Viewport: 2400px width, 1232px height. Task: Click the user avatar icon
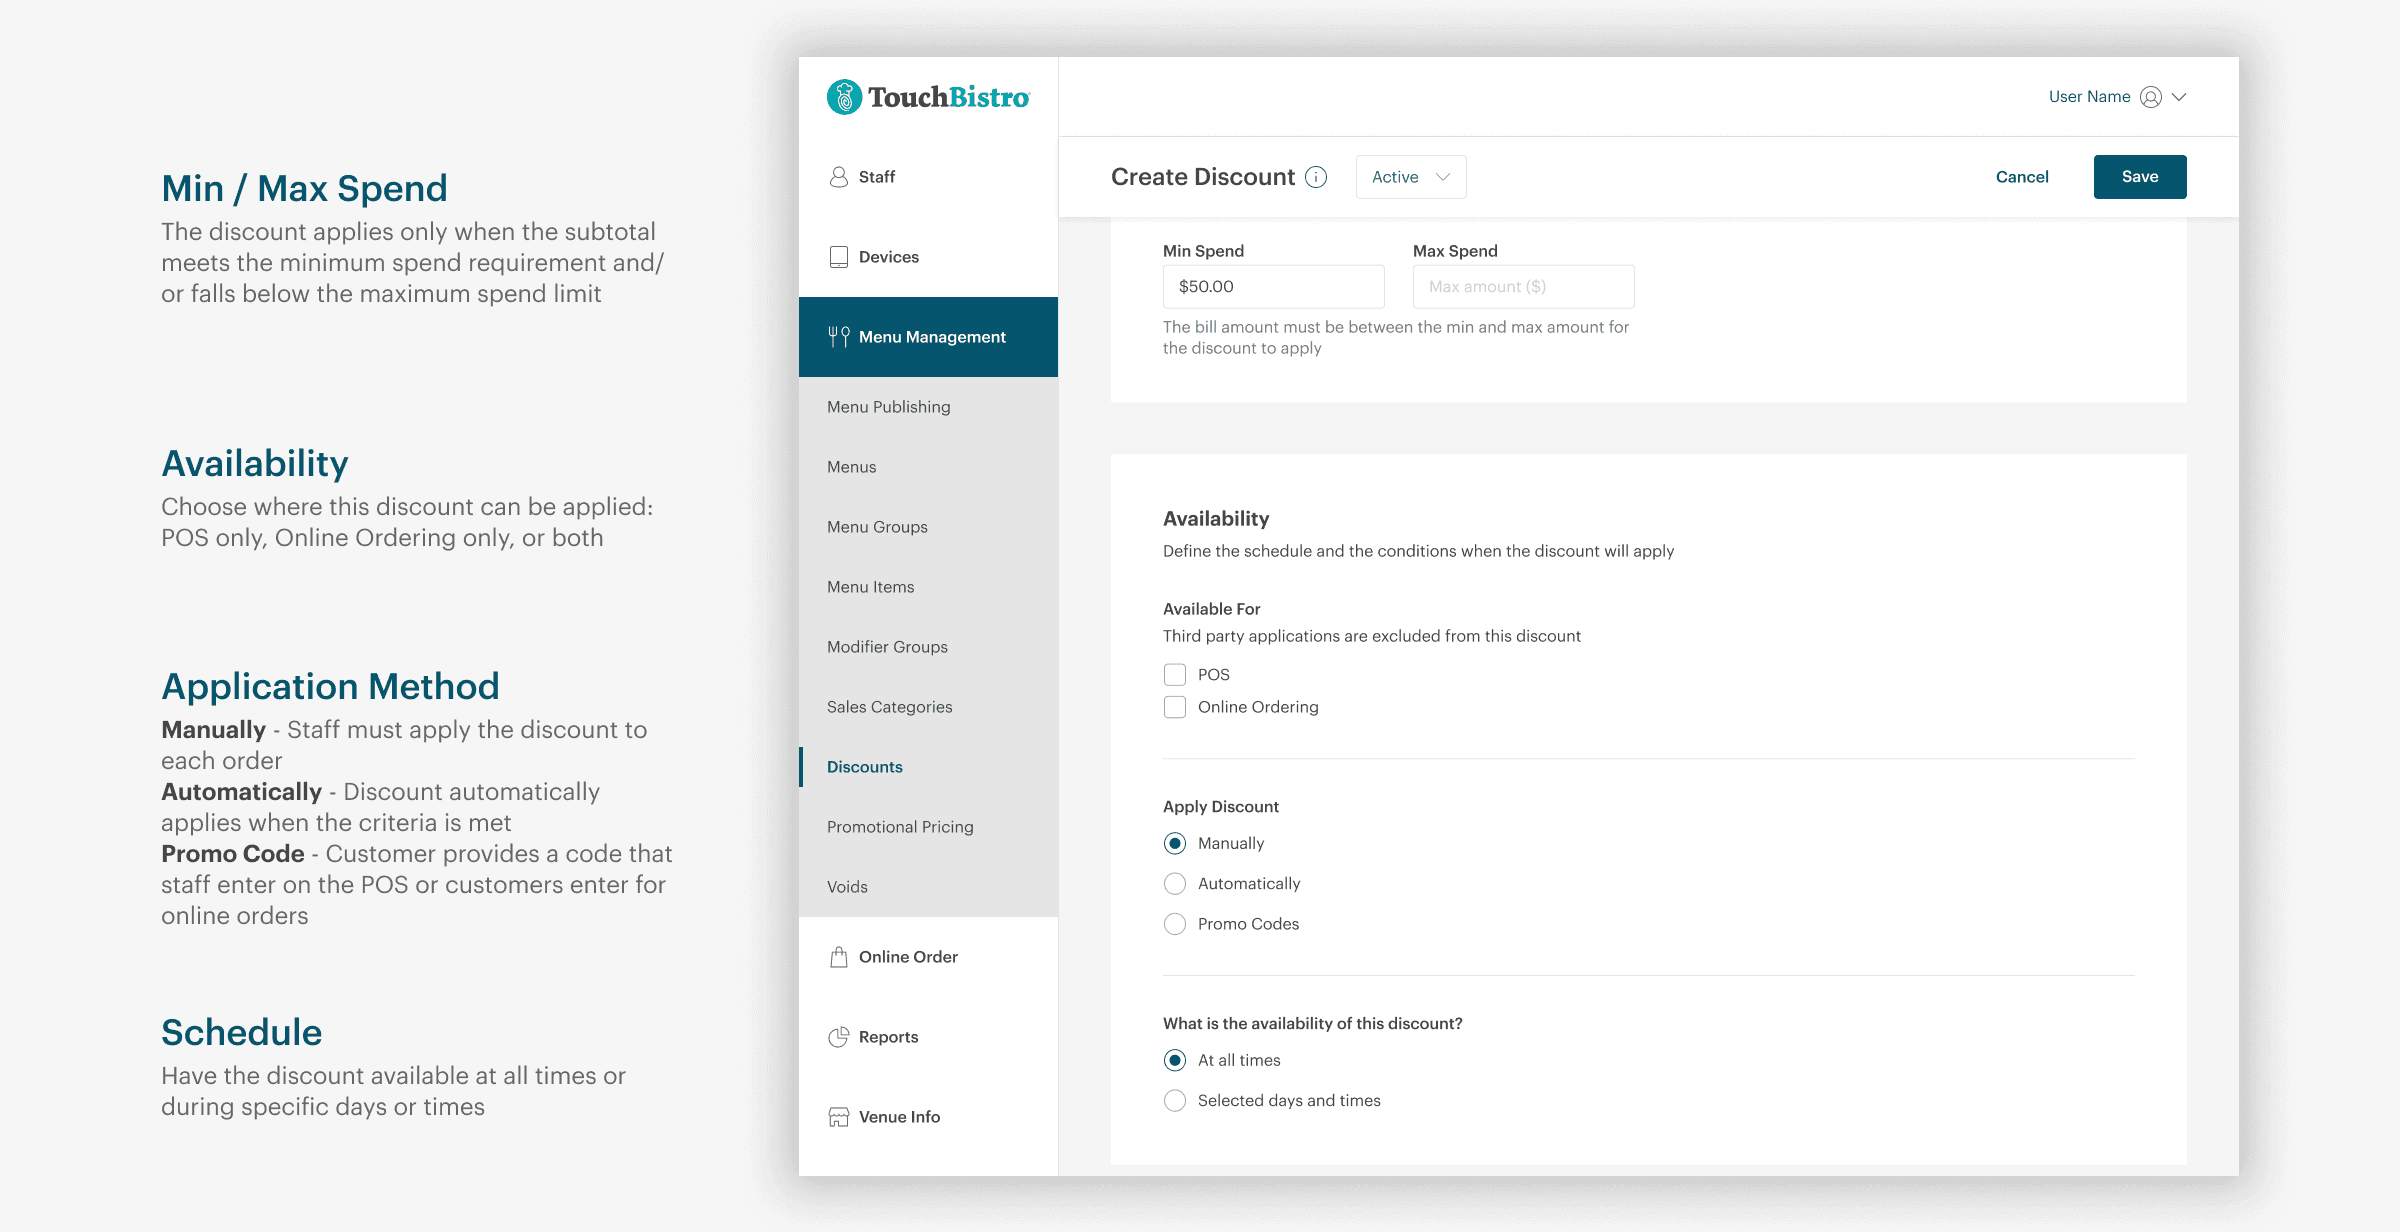[x=2151, y=97]
